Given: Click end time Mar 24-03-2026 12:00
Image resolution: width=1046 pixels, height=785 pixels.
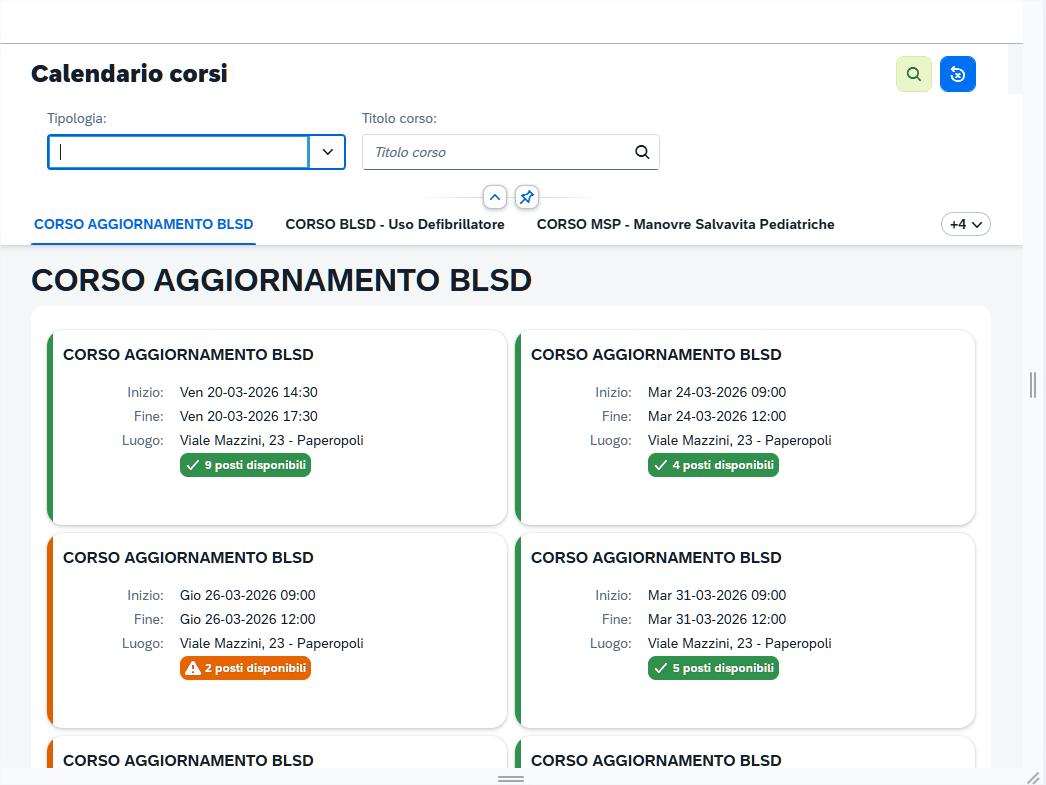Looking at the screenshot, I should [717, 416].
